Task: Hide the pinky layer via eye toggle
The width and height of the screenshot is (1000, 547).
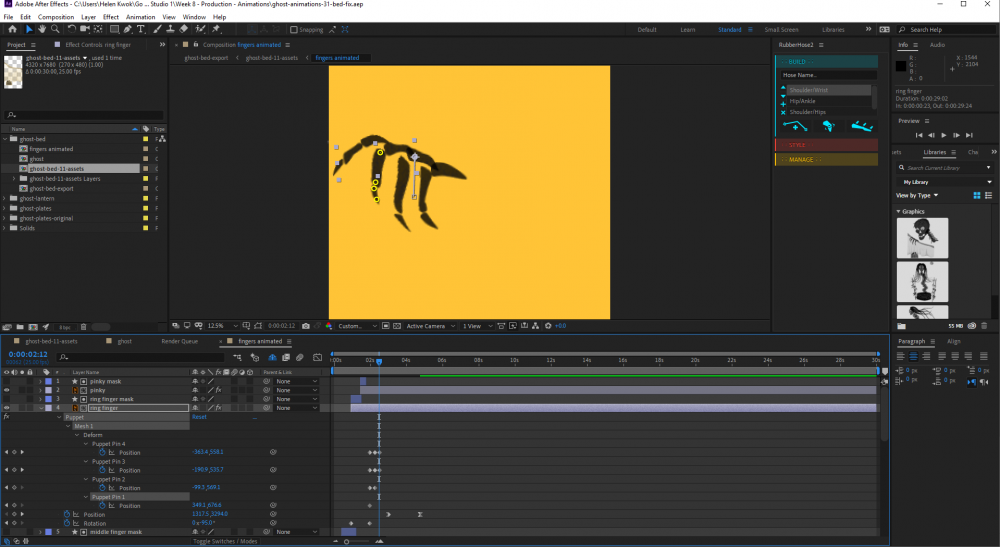Action: point(7,390)
